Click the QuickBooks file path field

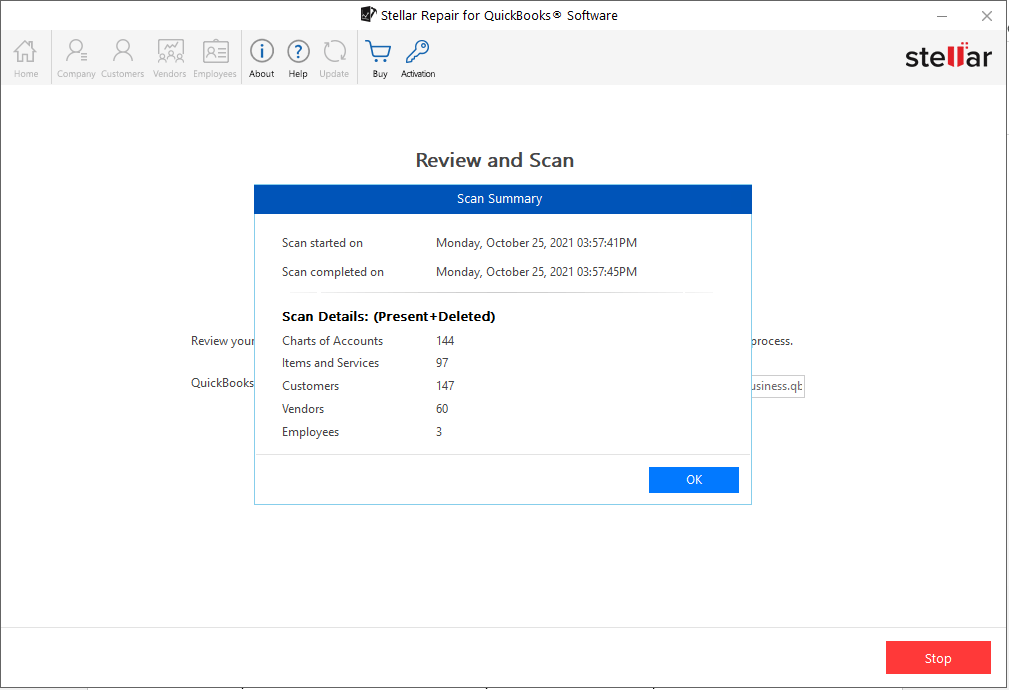click(777, 386)
